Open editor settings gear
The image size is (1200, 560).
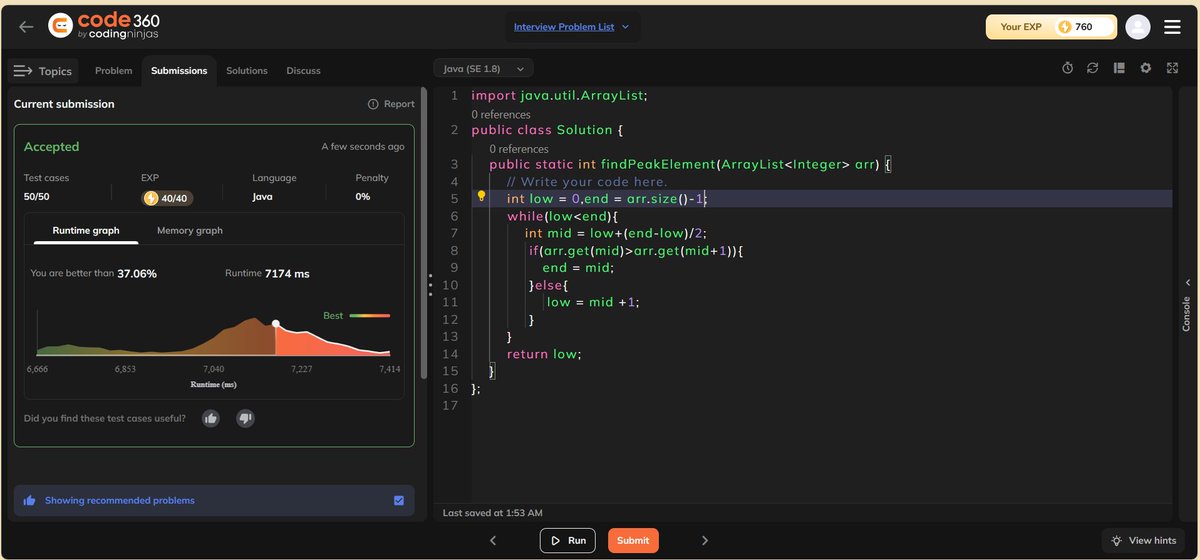click(x=1145, y=68)
